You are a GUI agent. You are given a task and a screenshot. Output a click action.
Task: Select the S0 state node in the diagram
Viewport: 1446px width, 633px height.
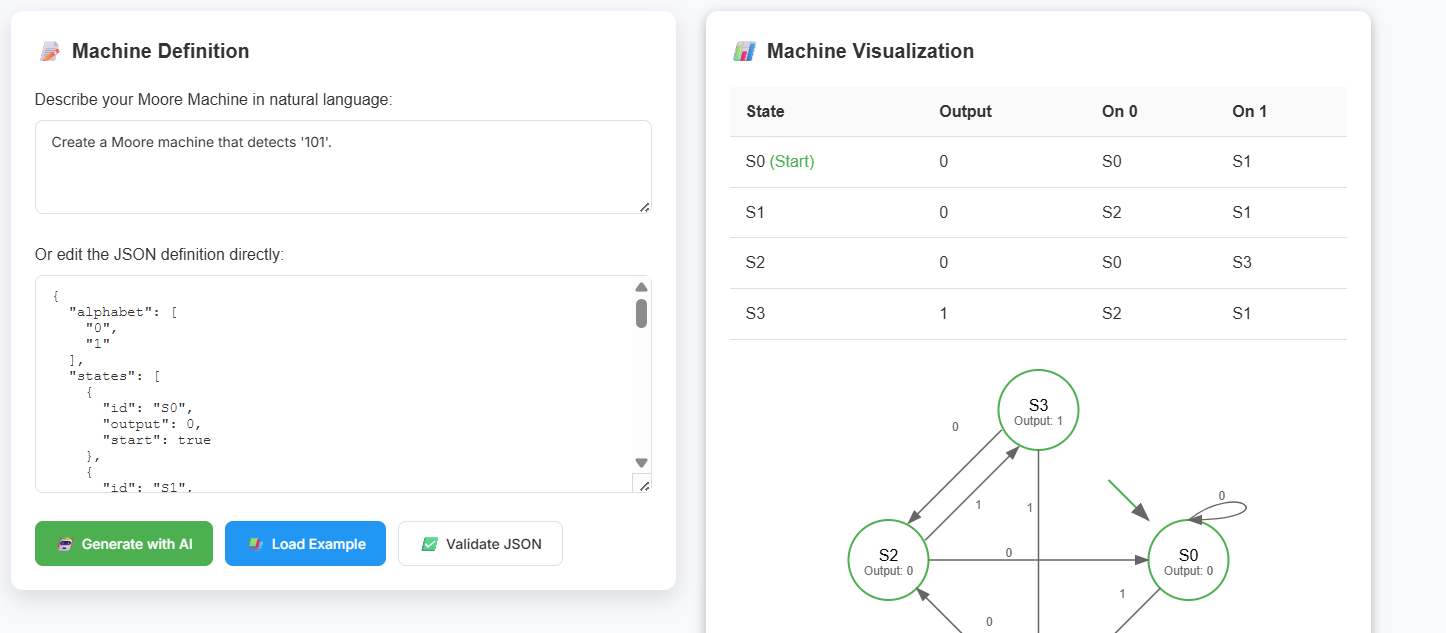point(1188,561)
